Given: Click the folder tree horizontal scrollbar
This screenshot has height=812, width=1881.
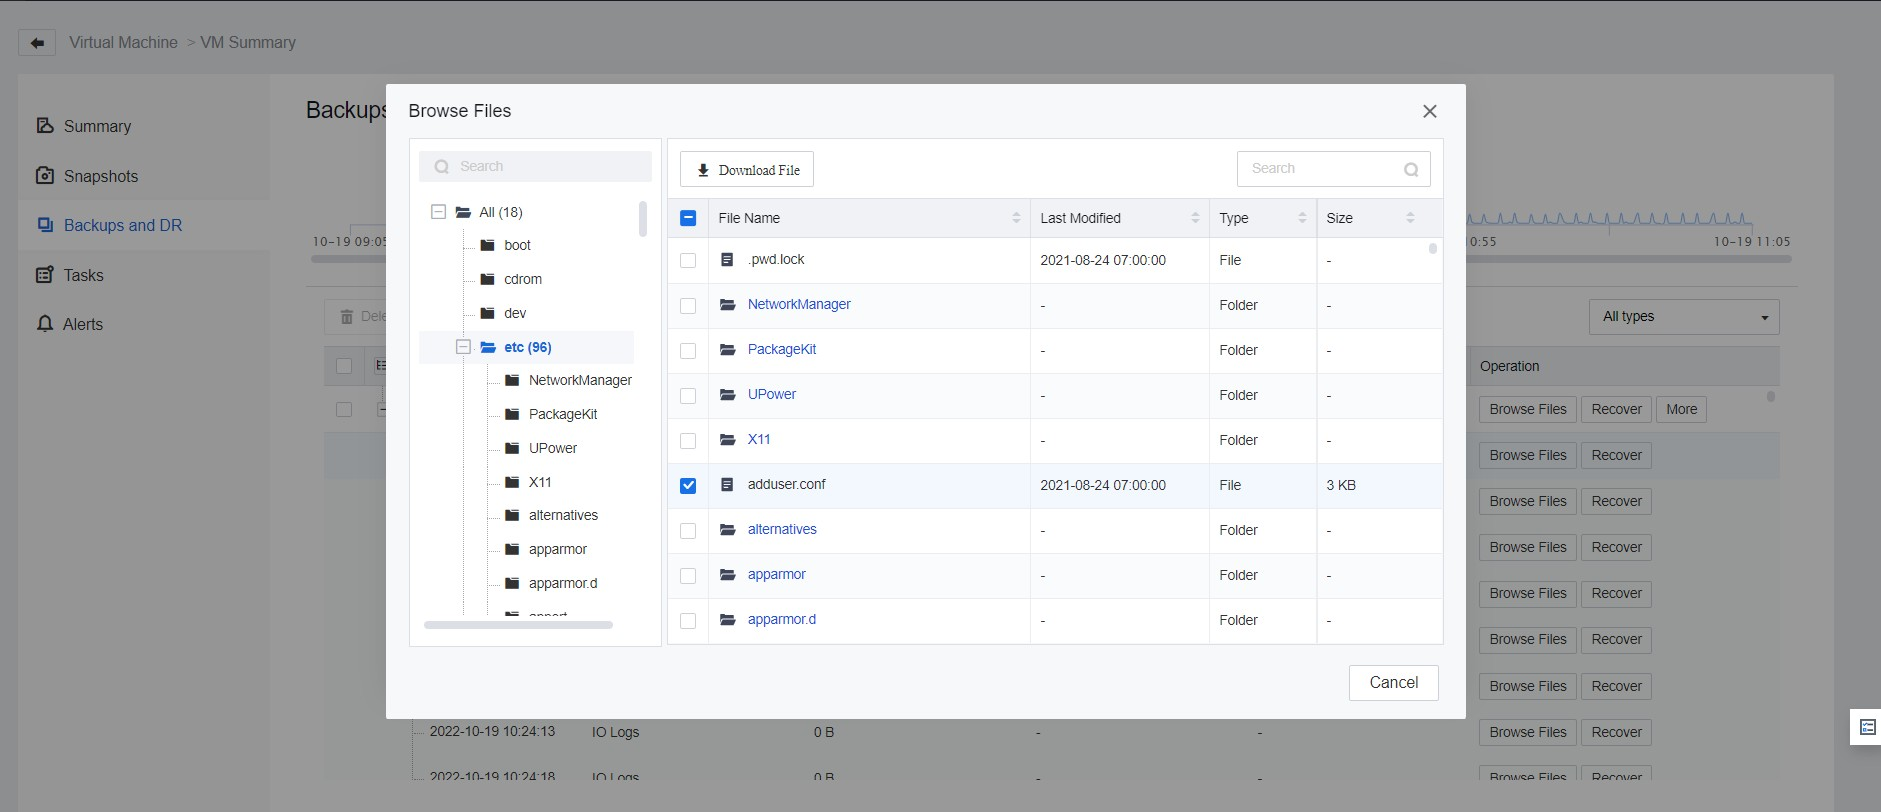Looking at the screenshot, I should tap(518, 625).
